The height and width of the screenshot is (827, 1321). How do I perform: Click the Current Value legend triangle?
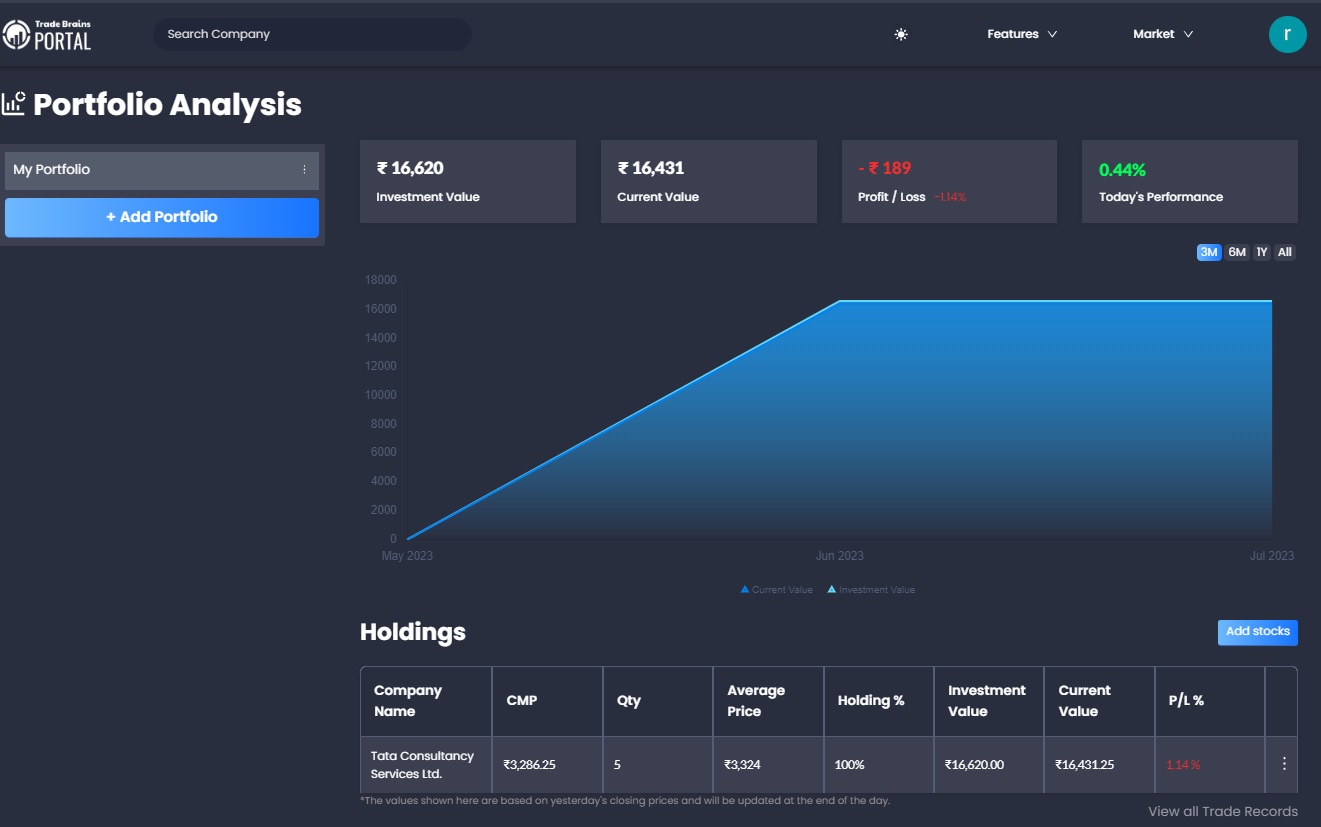pos(744,589)
